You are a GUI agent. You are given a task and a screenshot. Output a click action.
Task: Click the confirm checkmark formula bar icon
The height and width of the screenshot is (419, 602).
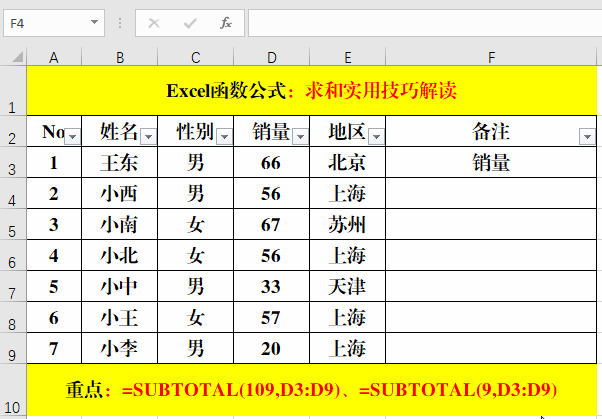(x=190, y=23)
